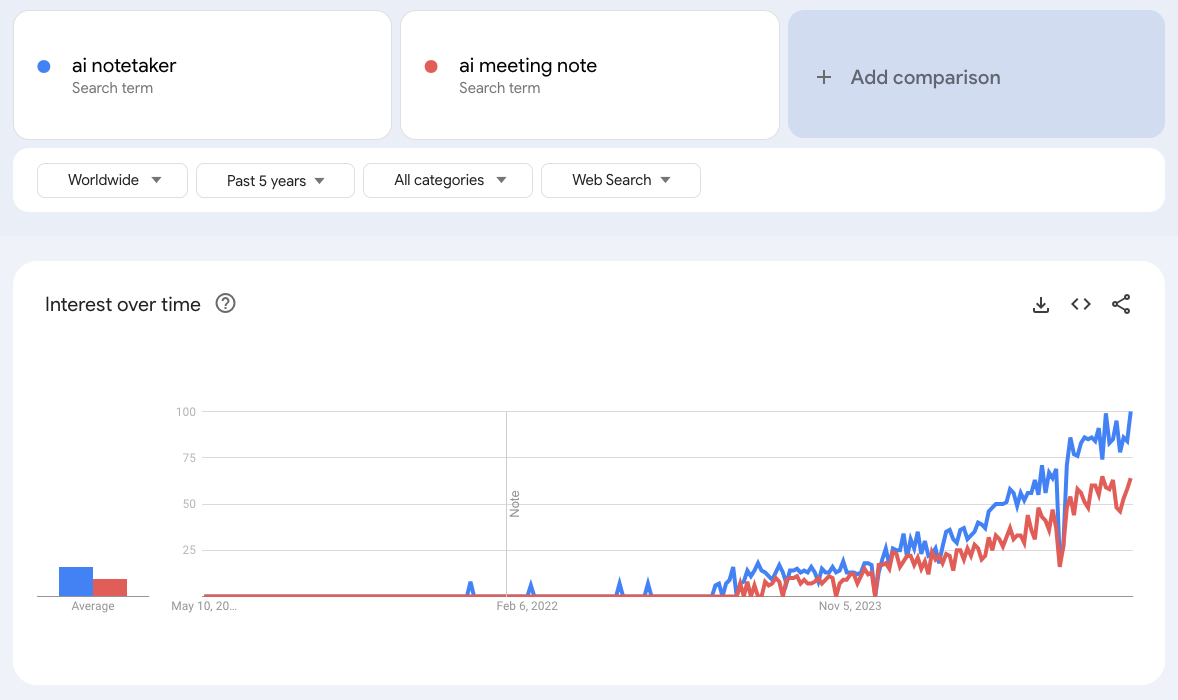Open the All categories dropdown
The image size is (1178, 700).
click(x=448, y=180)
